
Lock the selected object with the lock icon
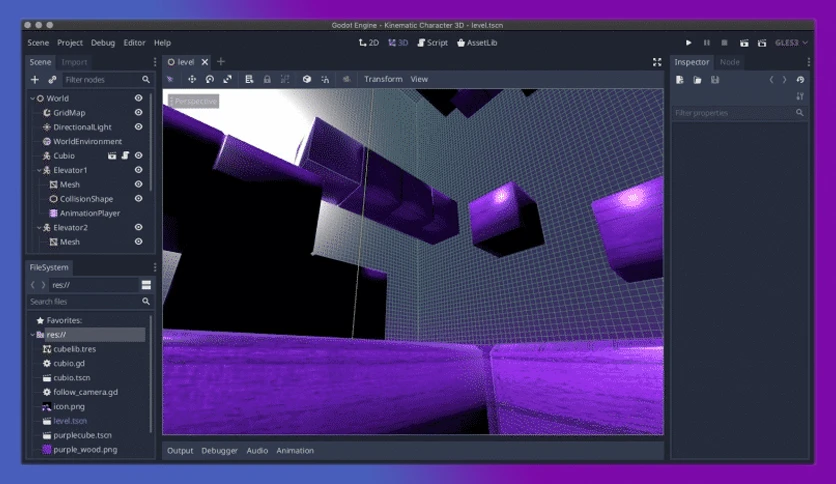(267, 79)
